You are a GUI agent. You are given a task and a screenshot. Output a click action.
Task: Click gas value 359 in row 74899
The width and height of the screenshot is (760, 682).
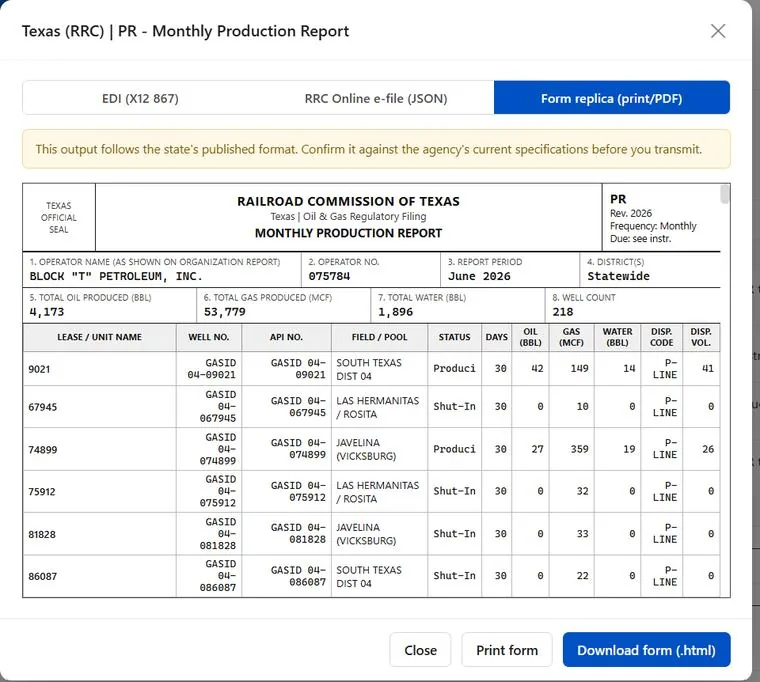pyautogui.click(x=580, y=449)
